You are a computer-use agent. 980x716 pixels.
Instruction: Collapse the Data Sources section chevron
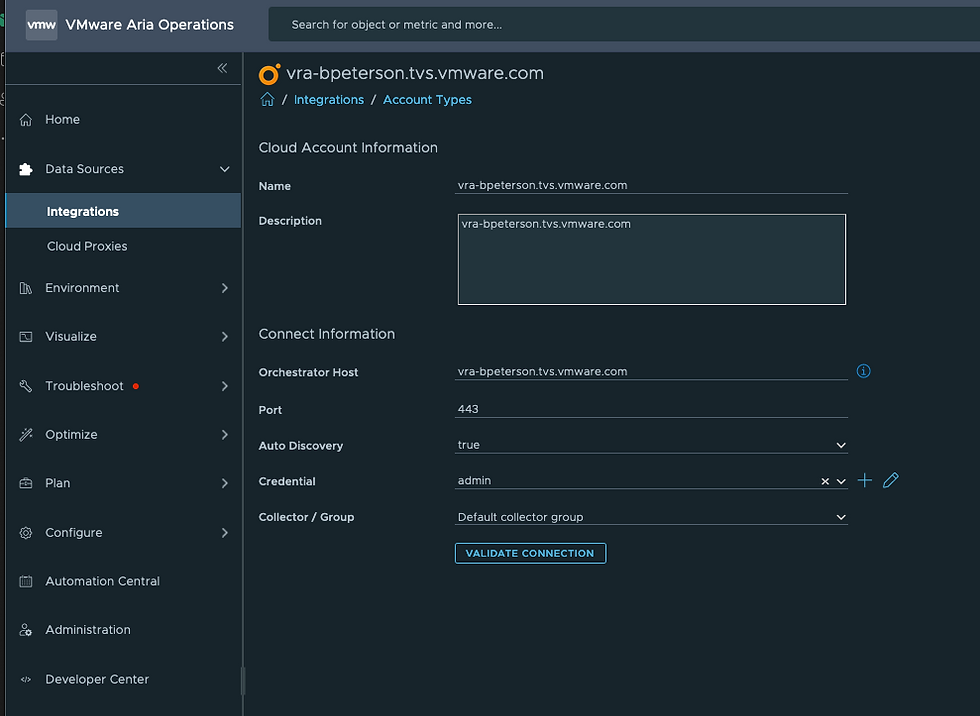coord(224,169)
